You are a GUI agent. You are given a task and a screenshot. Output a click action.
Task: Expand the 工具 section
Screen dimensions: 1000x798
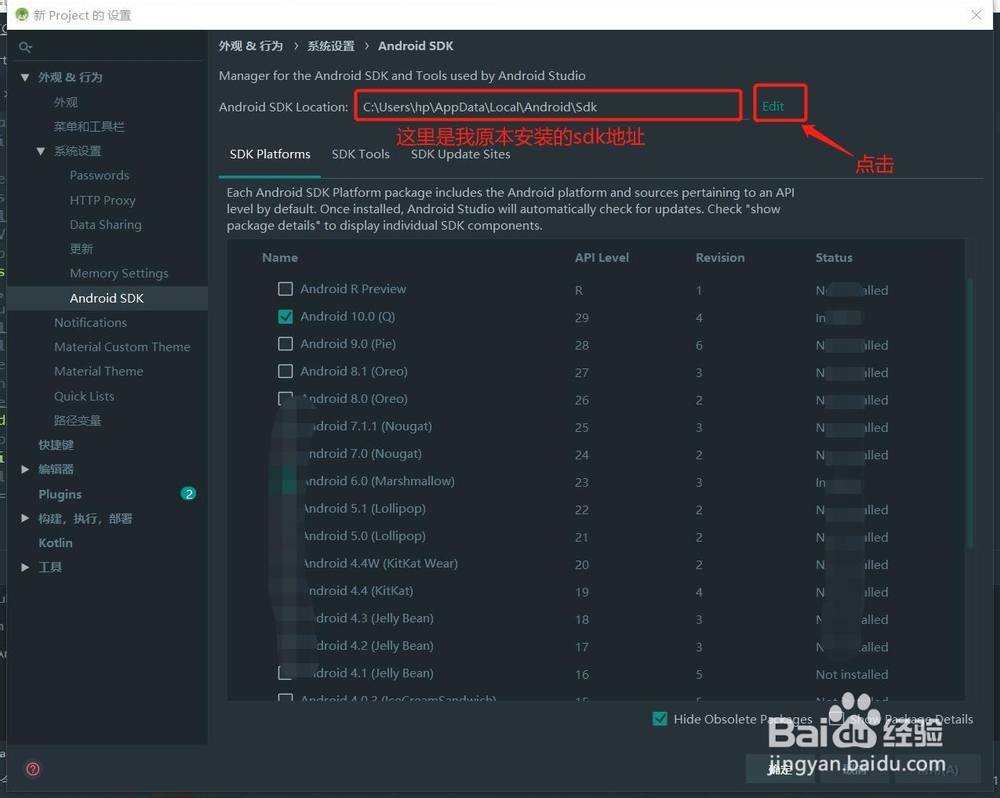click(24, 567)
